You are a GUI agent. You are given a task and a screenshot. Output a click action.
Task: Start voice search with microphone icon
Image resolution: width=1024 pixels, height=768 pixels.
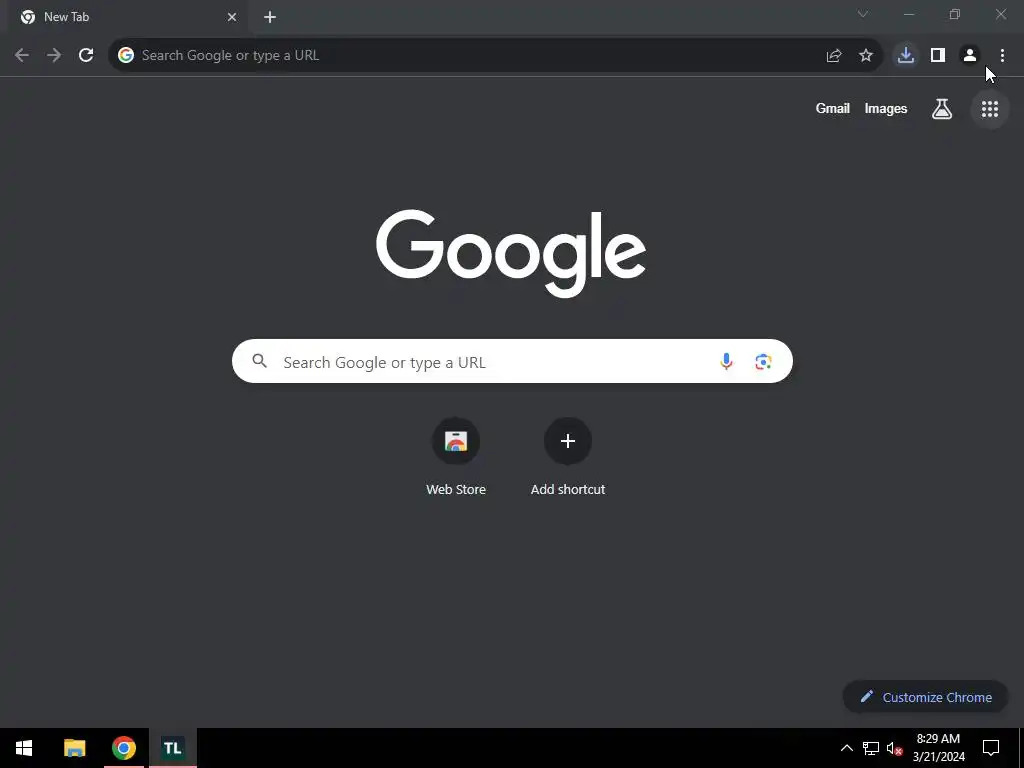726,361
